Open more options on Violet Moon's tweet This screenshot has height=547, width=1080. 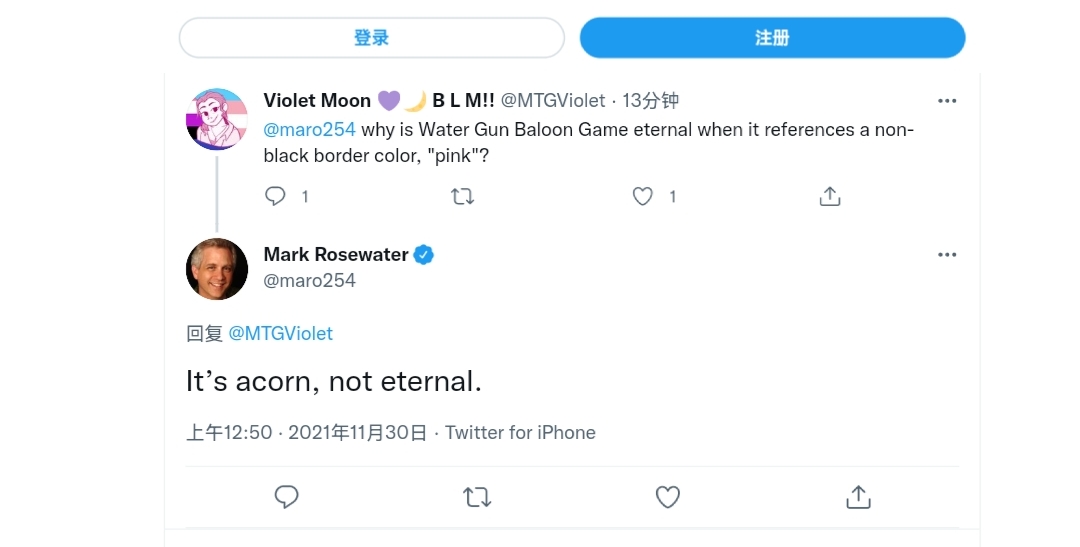click(946, 101)
